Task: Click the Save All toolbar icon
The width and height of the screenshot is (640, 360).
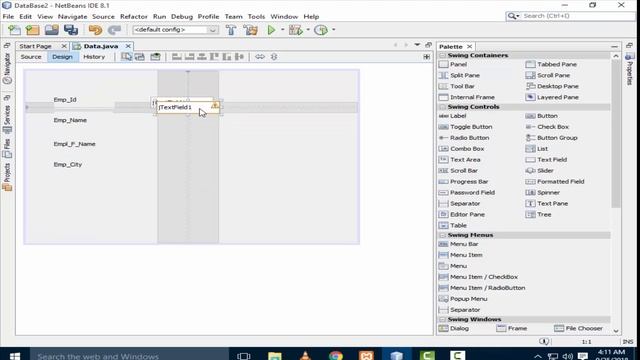Action: pyautogui.click(x=71, y=30)
